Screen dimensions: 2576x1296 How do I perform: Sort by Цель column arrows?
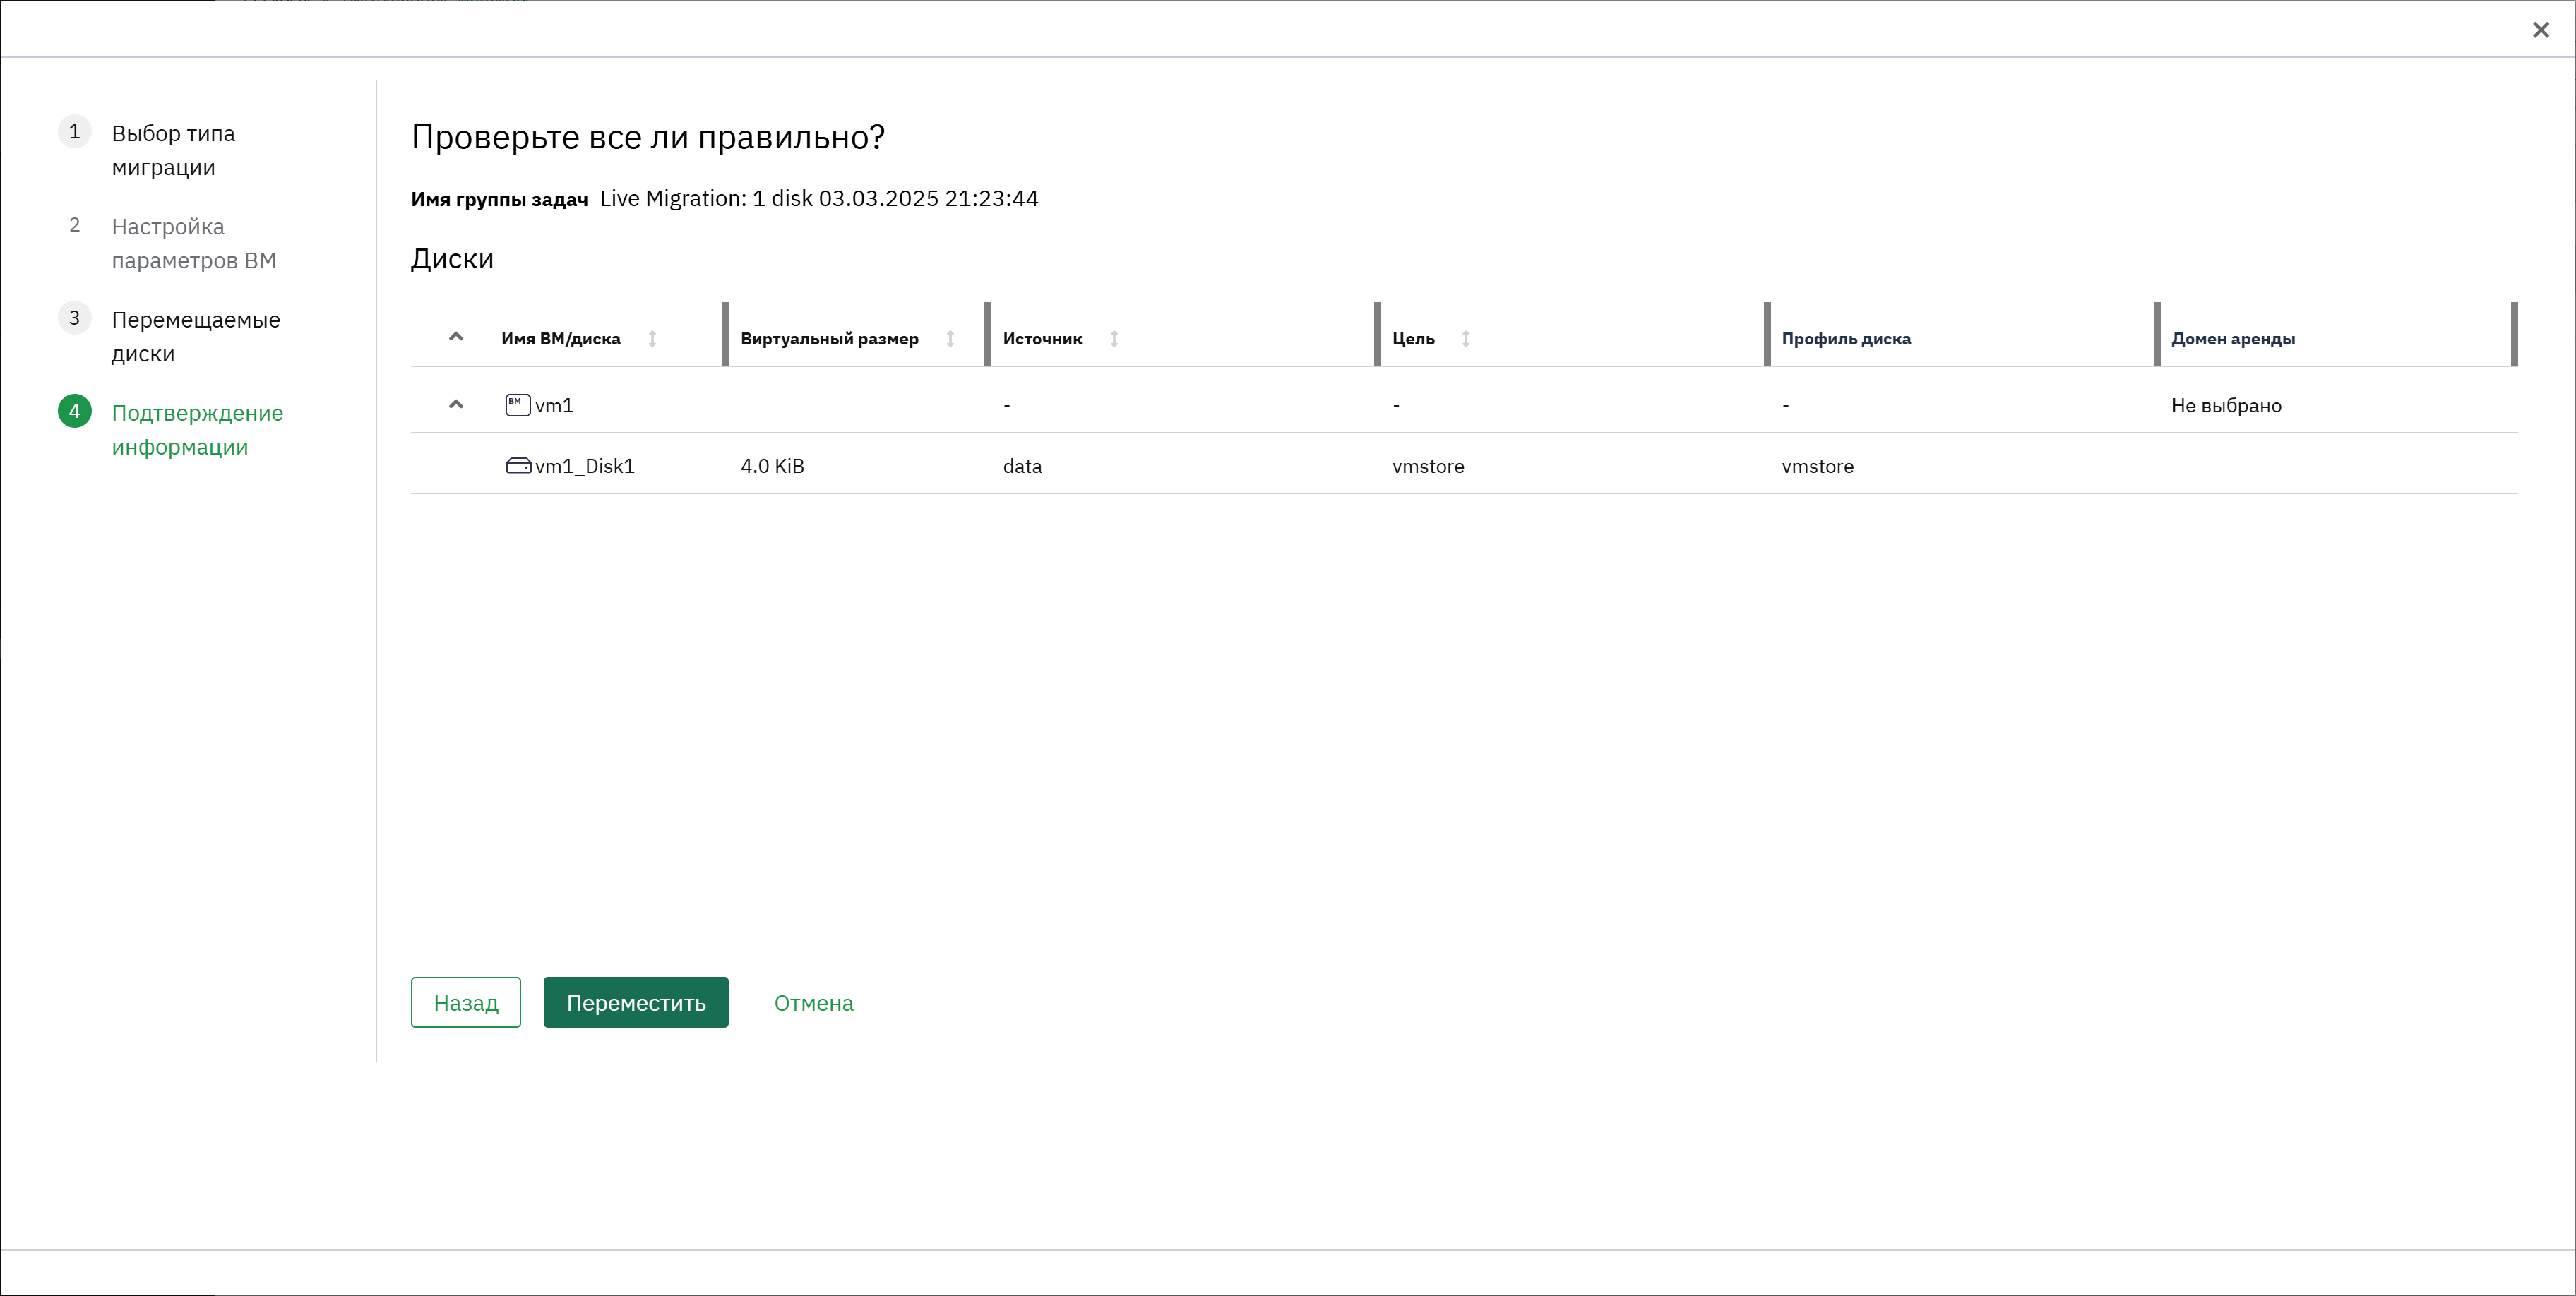[1465, 339]
